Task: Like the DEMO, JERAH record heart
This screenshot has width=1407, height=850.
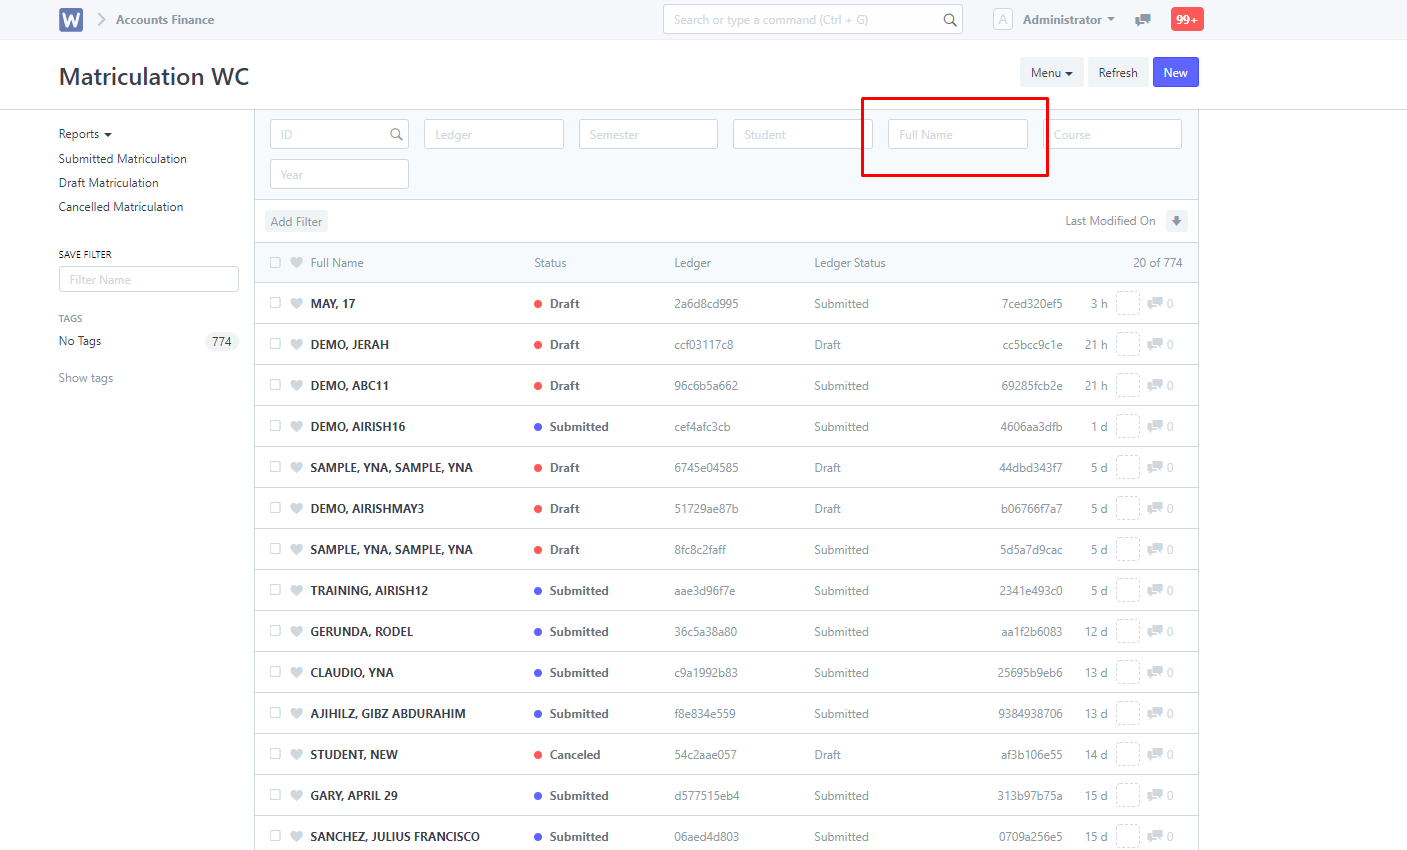Action: pos(296,344)
